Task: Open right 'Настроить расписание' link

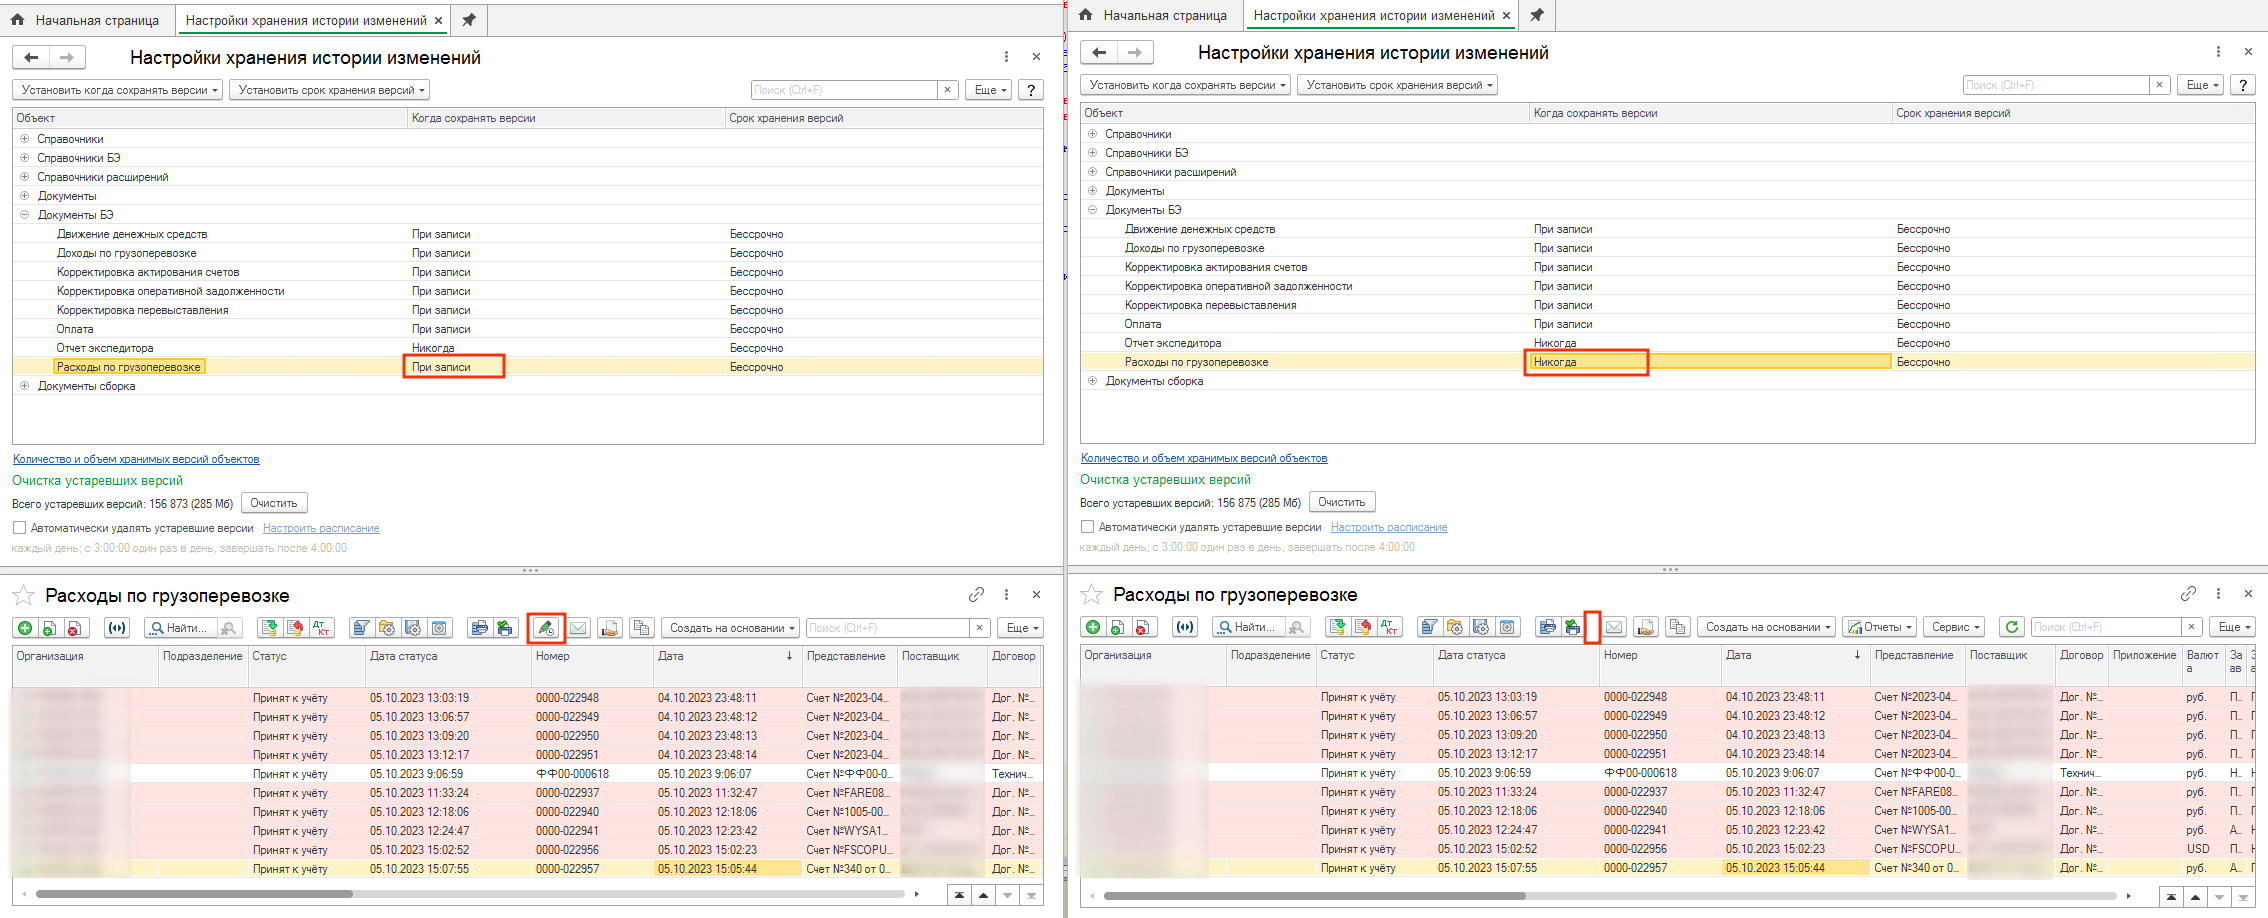Action: [1389, 527]
